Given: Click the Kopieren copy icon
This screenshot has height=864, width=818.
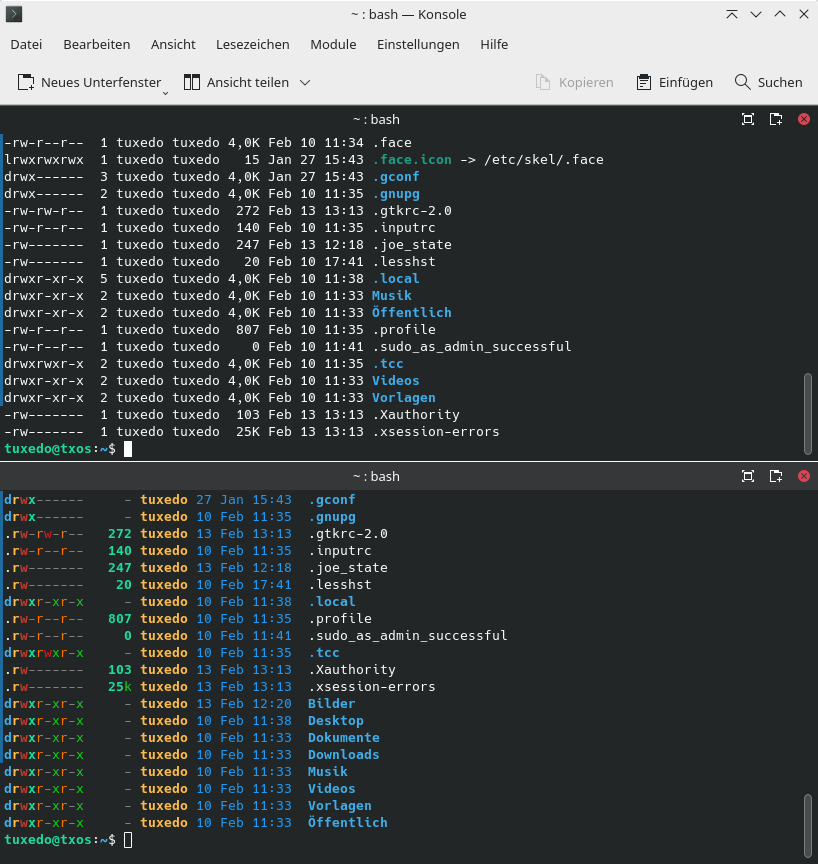Looking at the screenshot, I should click(543, 83).
